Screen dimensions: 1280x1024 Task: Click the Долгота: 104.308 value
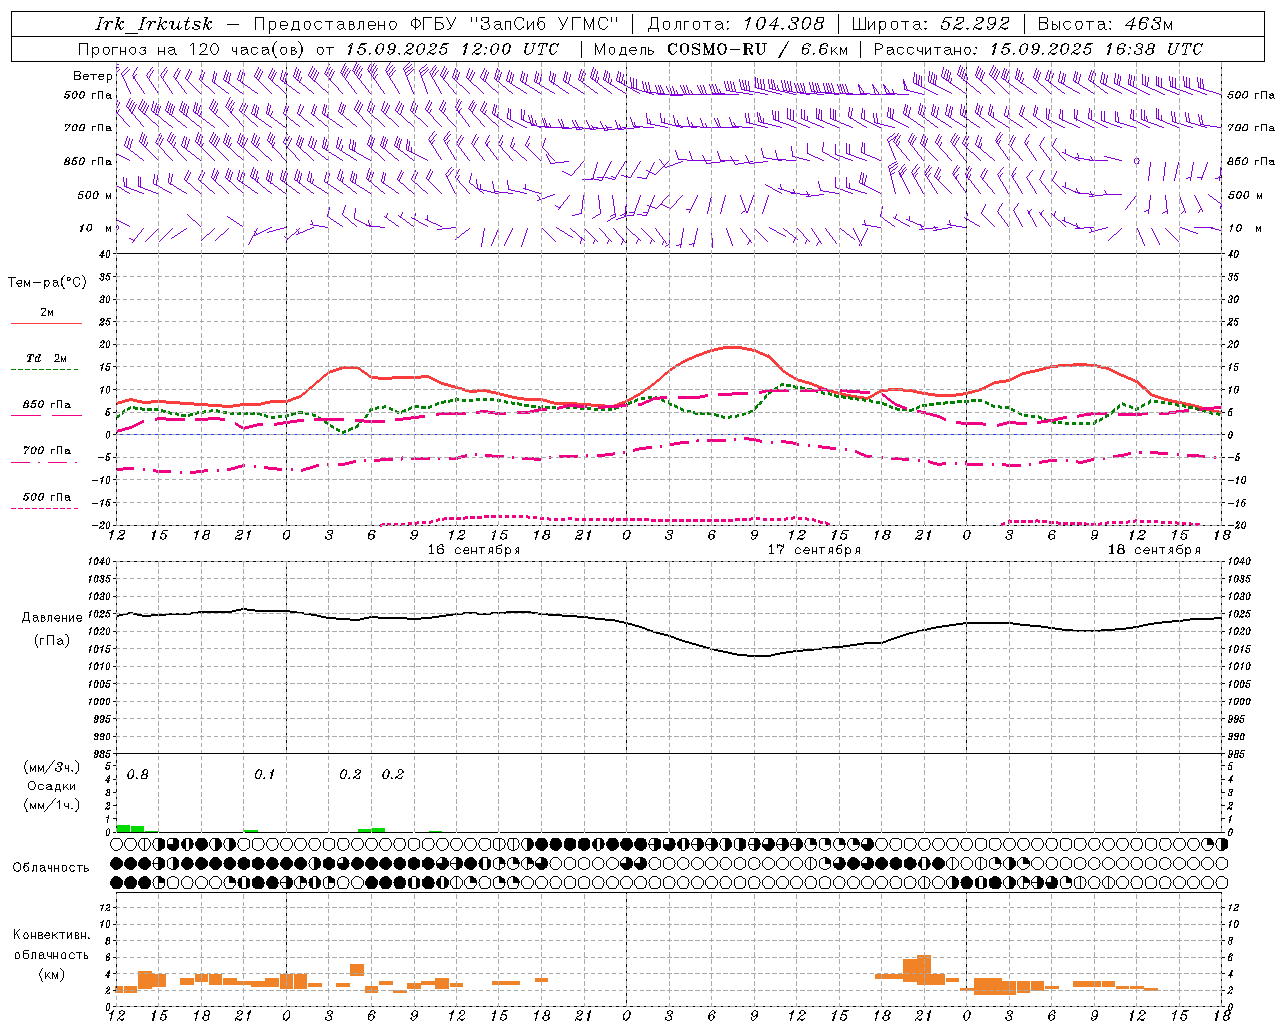pos(736,24)
